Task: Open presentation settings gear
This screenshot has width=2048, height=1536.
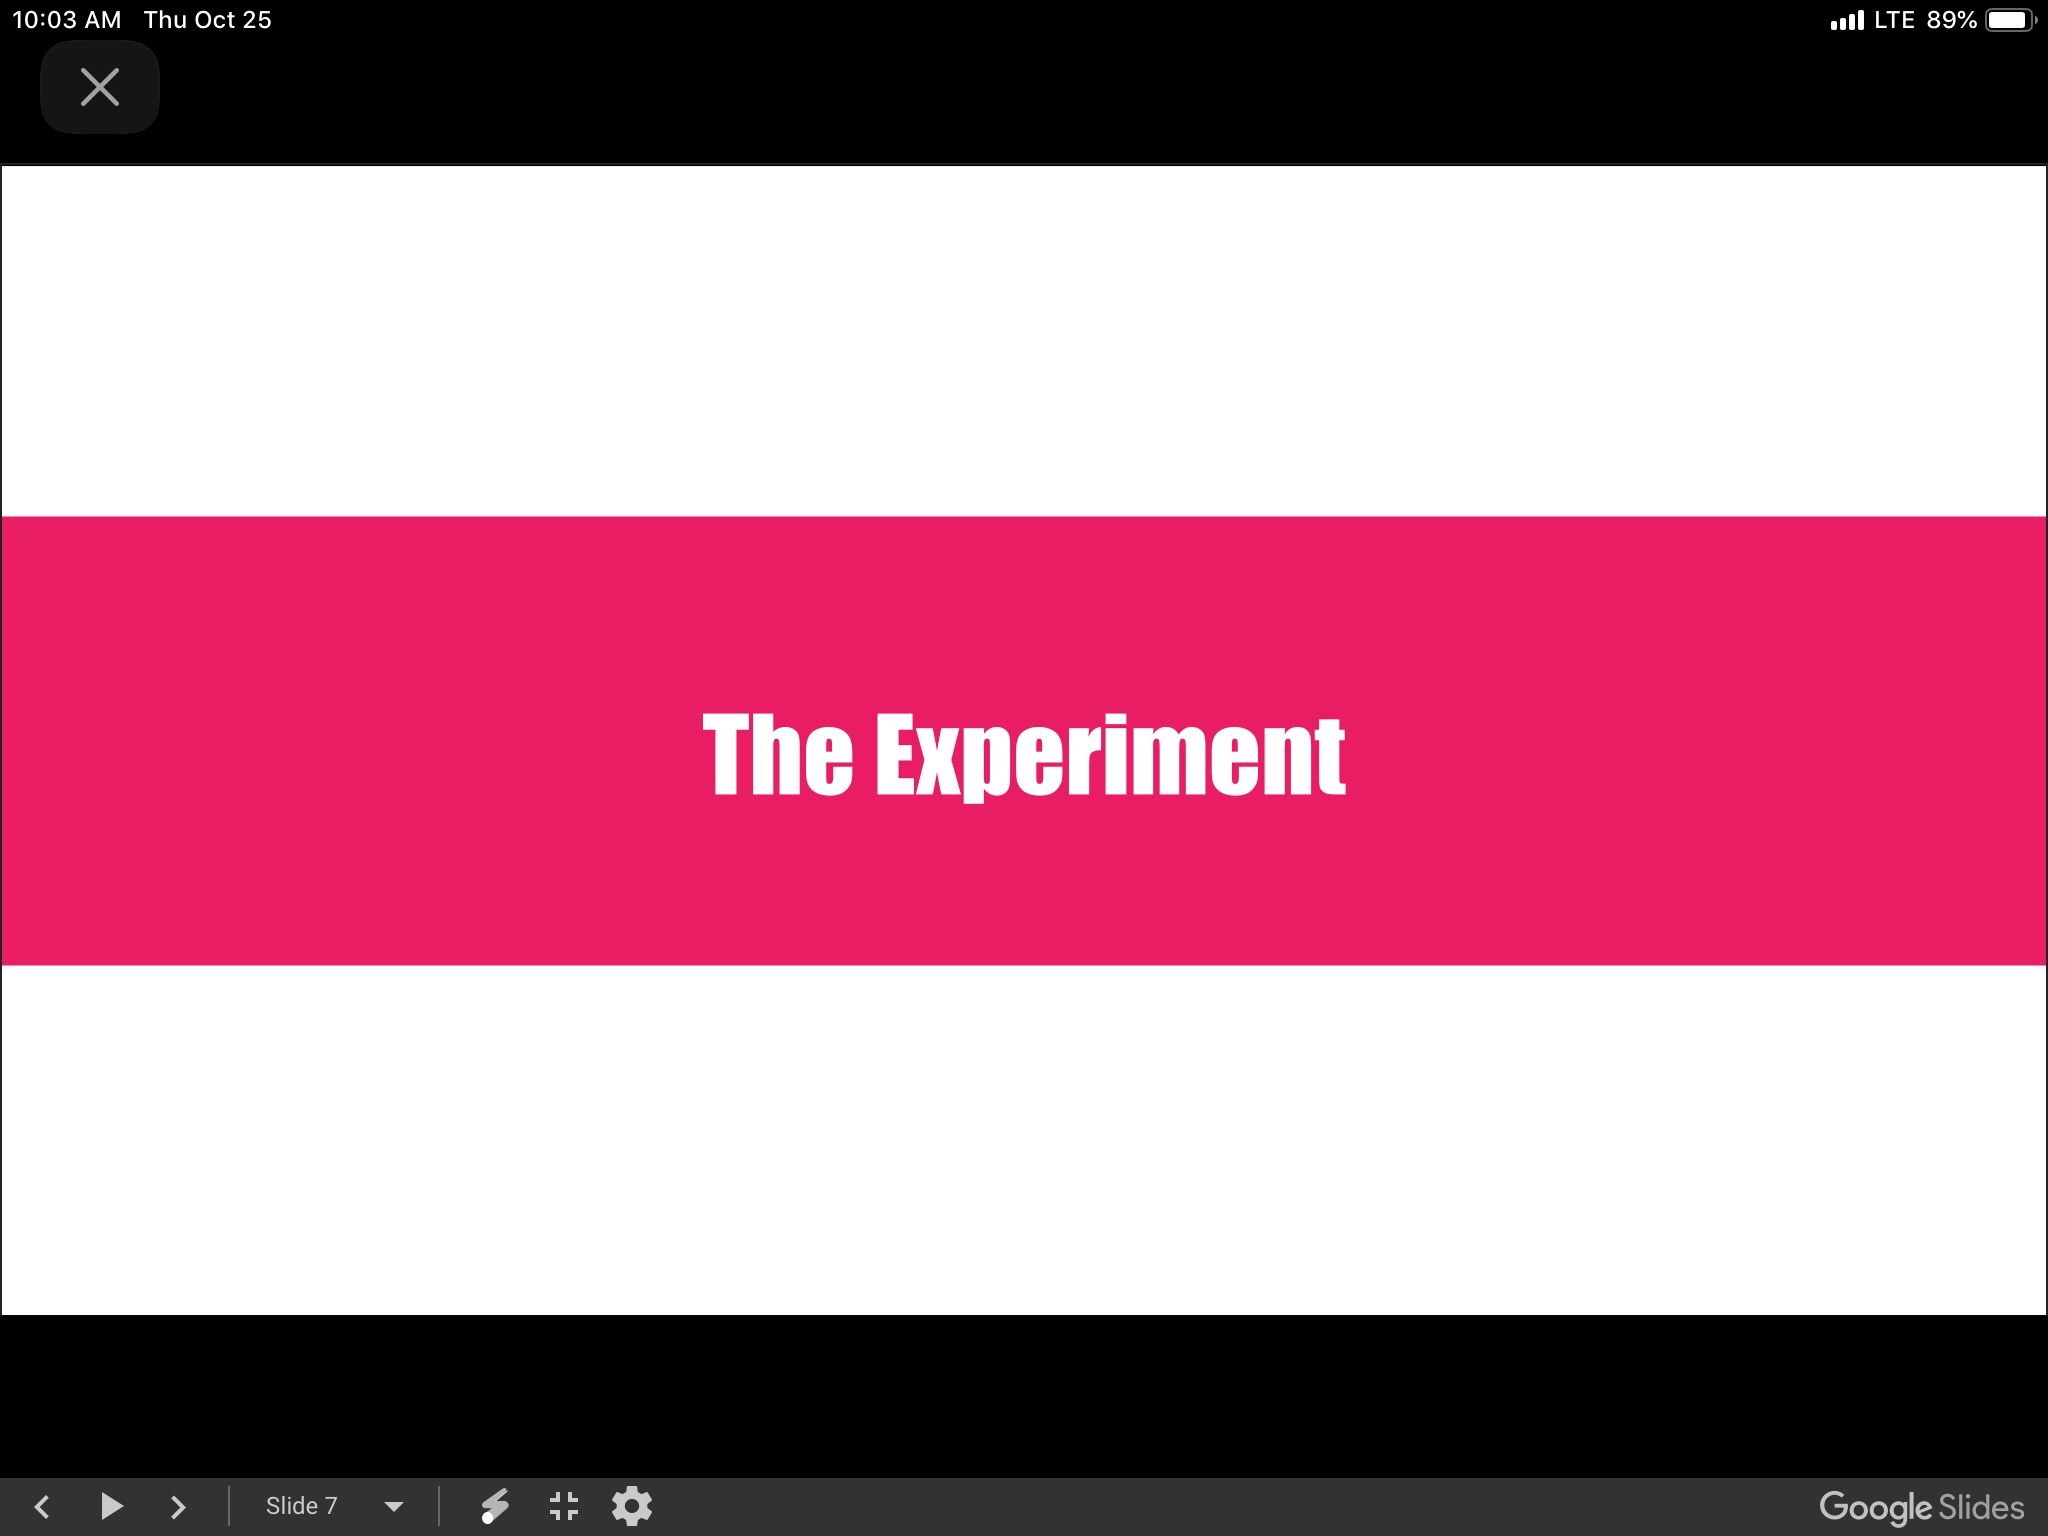Action: 632,1506
